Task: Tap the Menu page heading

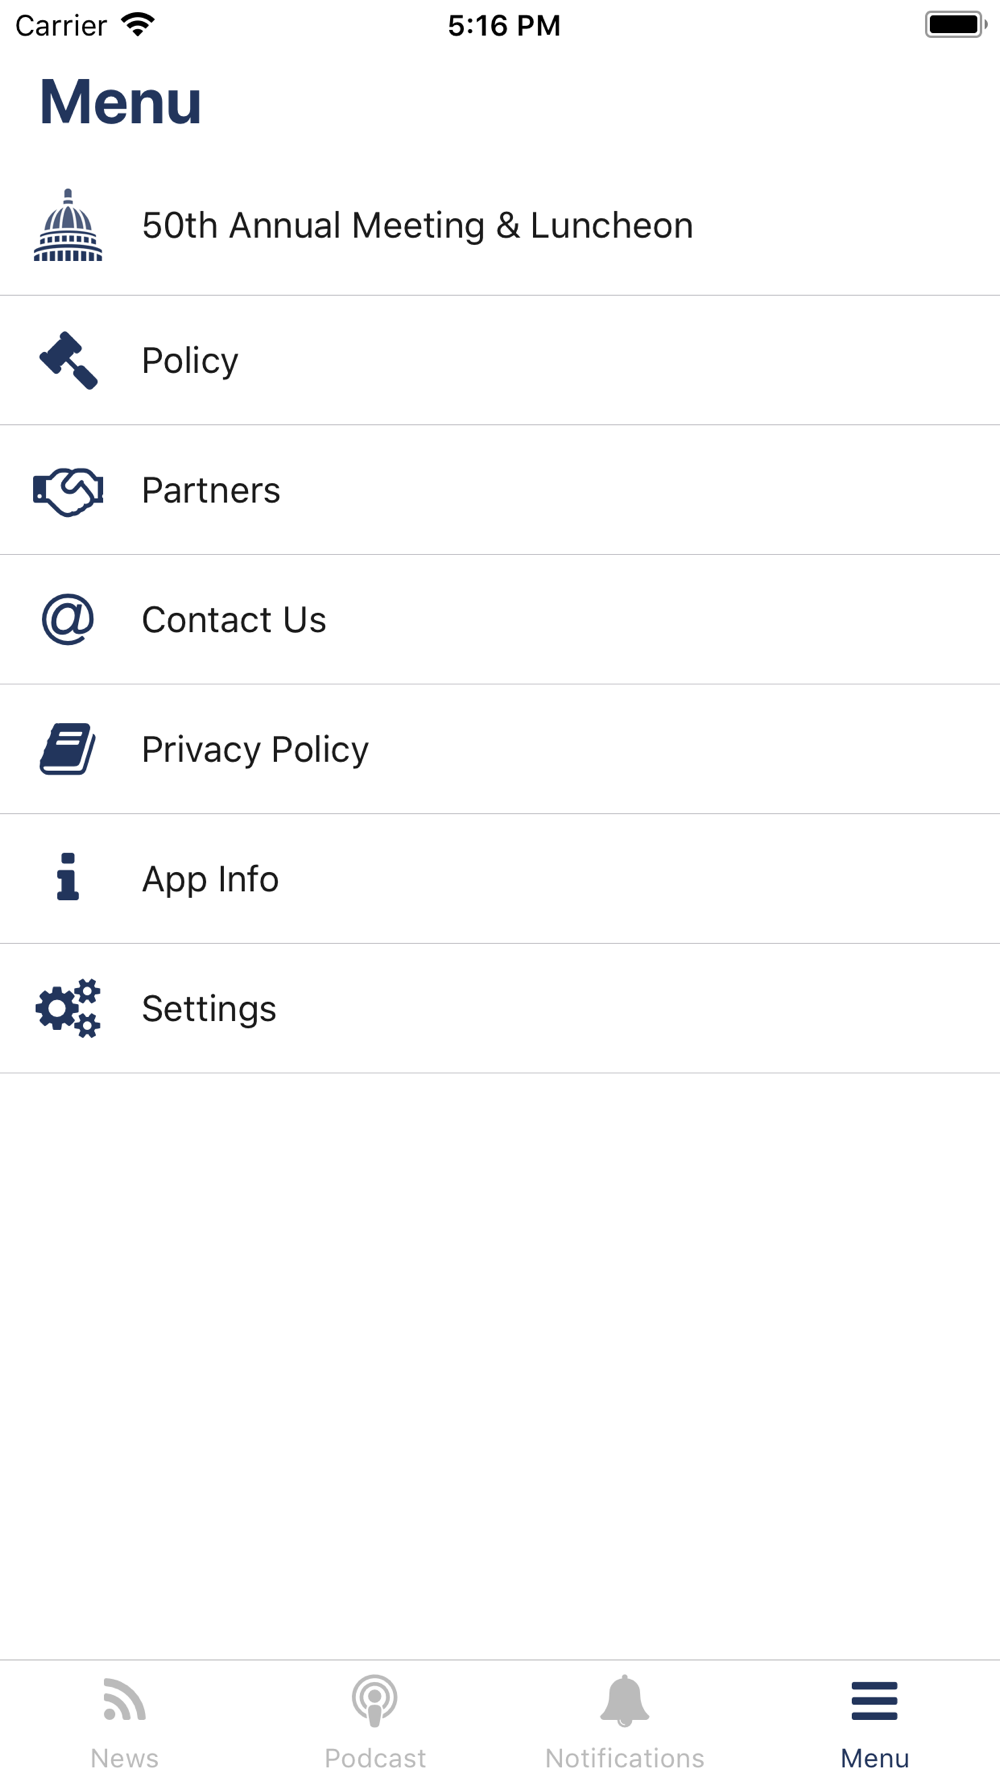Action: coord(120,102)
